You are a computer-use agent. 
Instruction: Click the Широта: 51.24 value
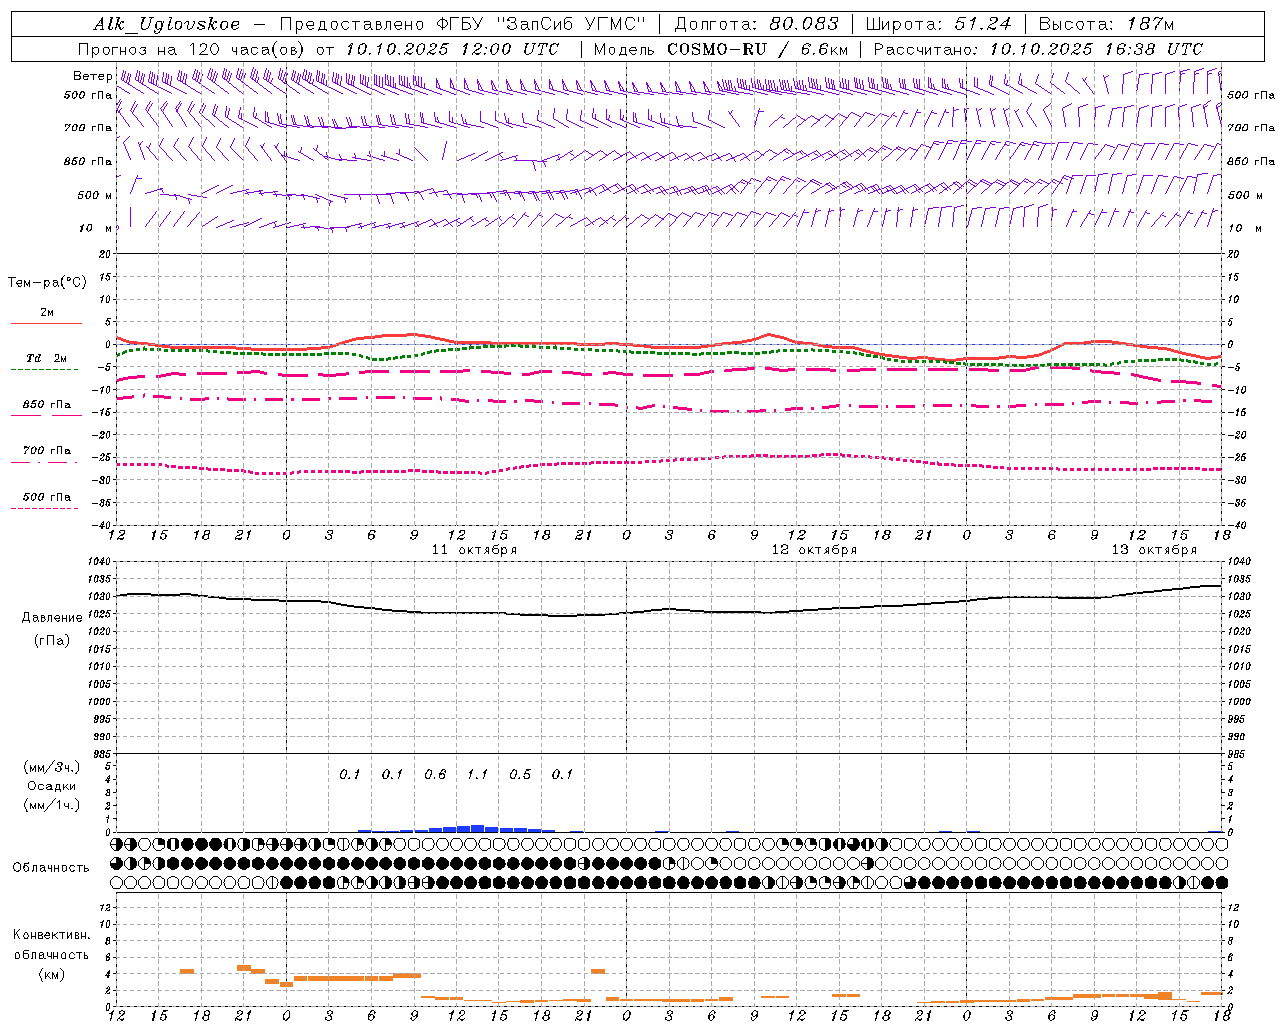tap(938, 24)
